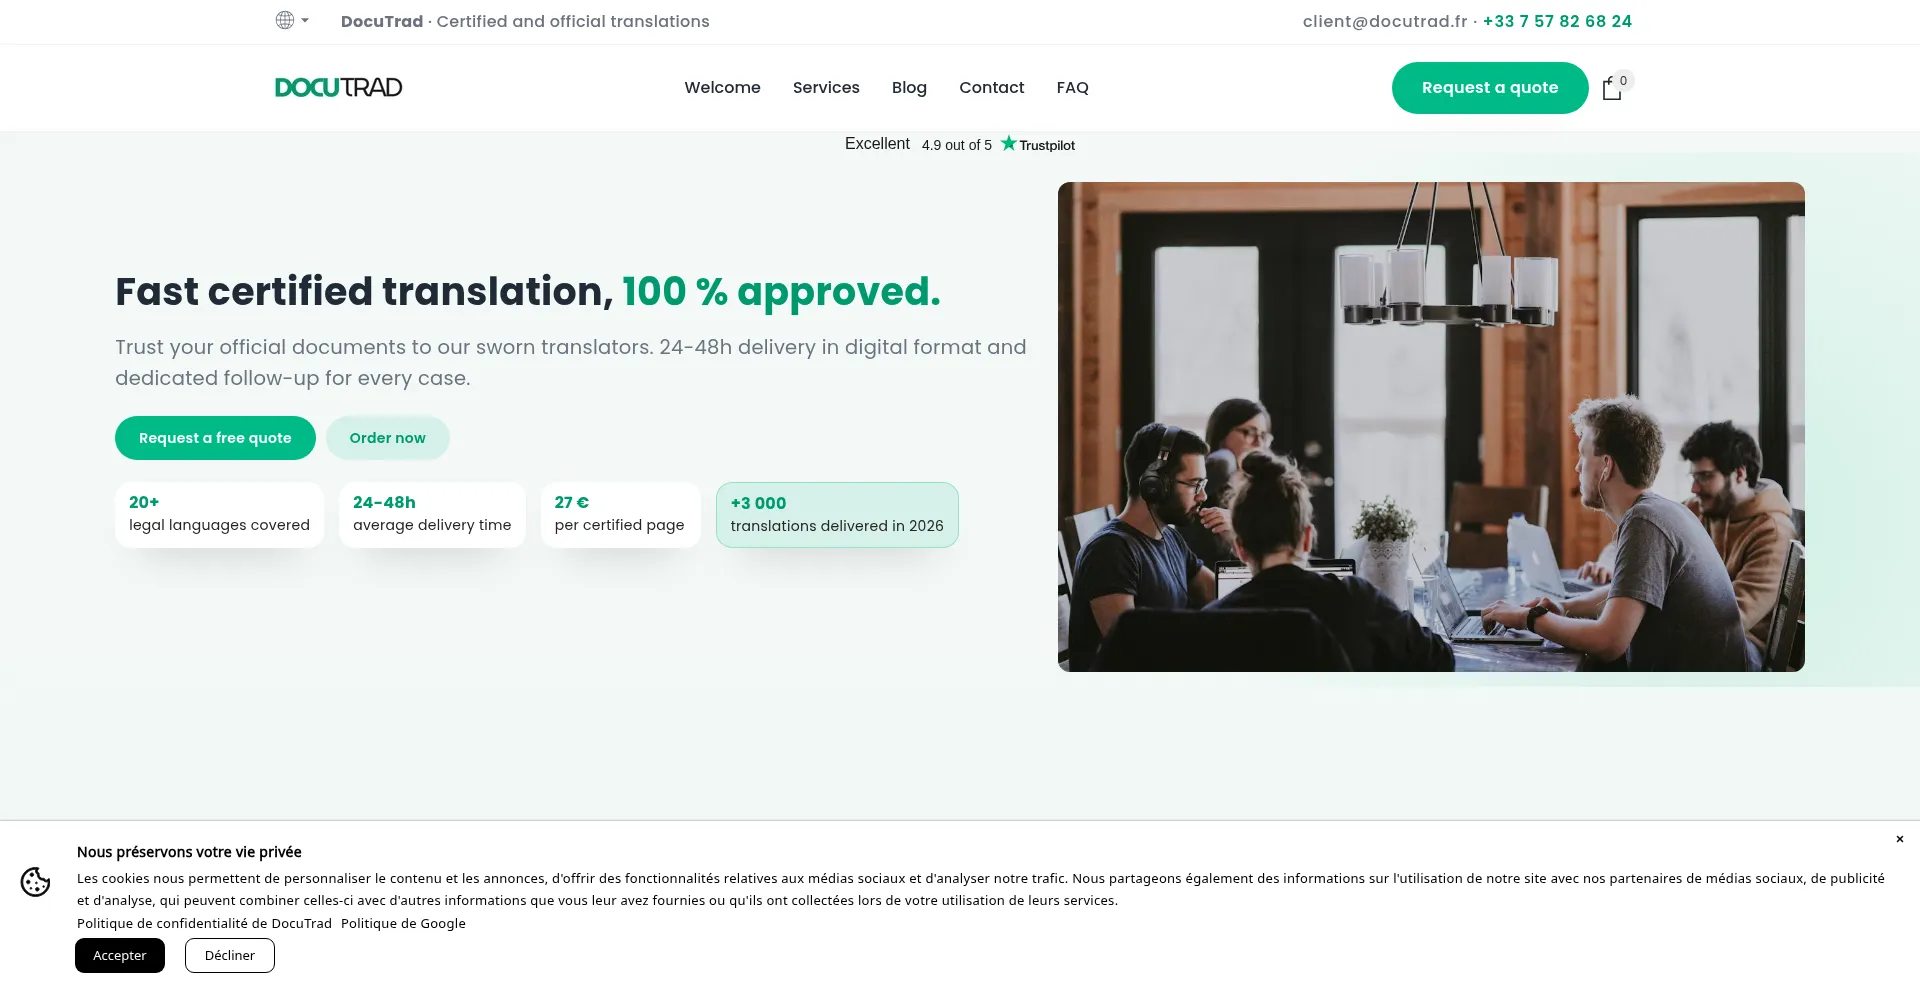Open the Blog page
This screenshot has height=993, width=1920.
click(909, 87)
